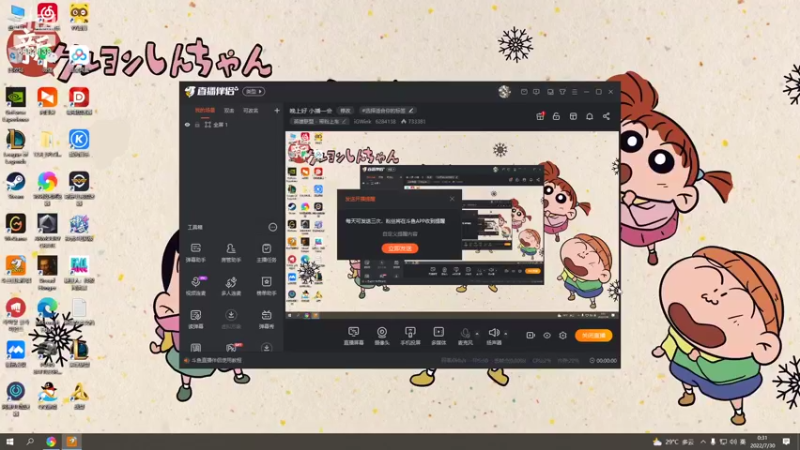Viewport: 800px width, 450px height.
Task: Open the Steam desktop shortcut
Action: [16, 186]
